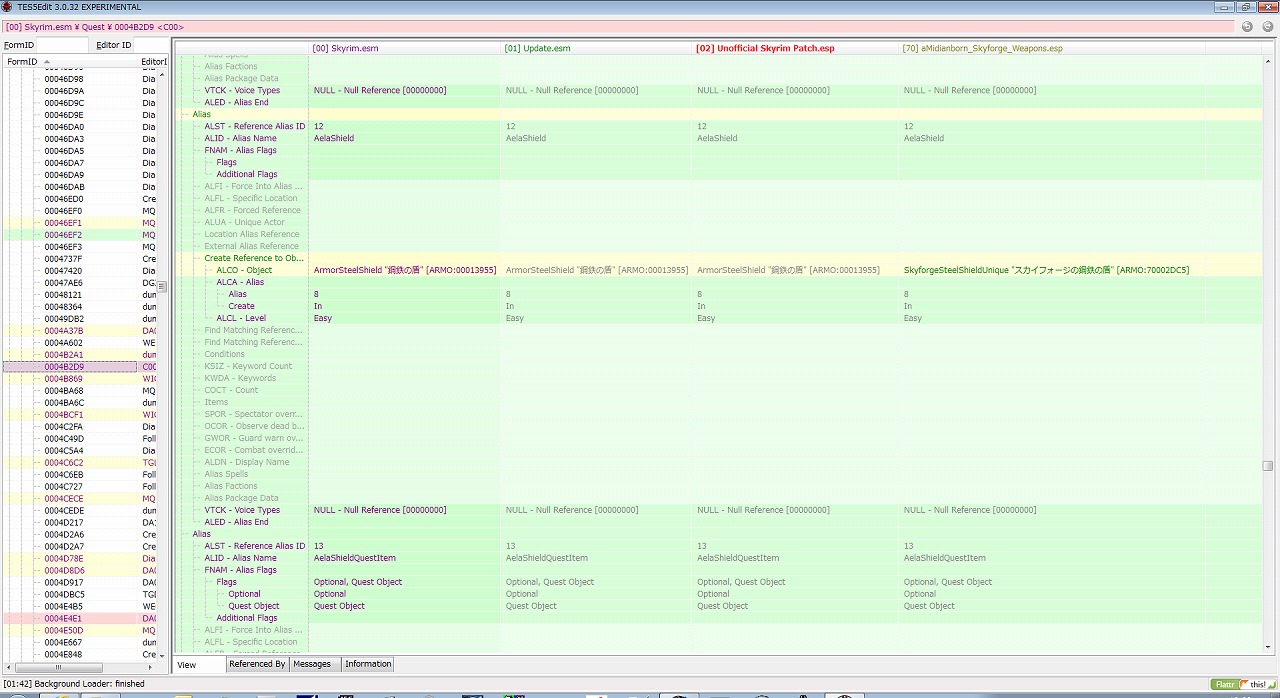Viewport: 1280px width, 698px height.
Task: Select record 0004B2D9 in the tree
Action: tap(63, 367)
